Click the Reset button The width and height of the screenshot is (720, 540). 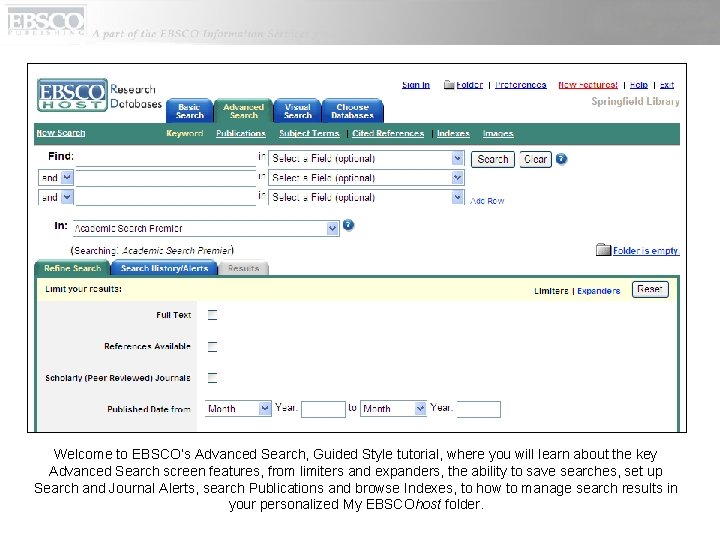point(650,289)
